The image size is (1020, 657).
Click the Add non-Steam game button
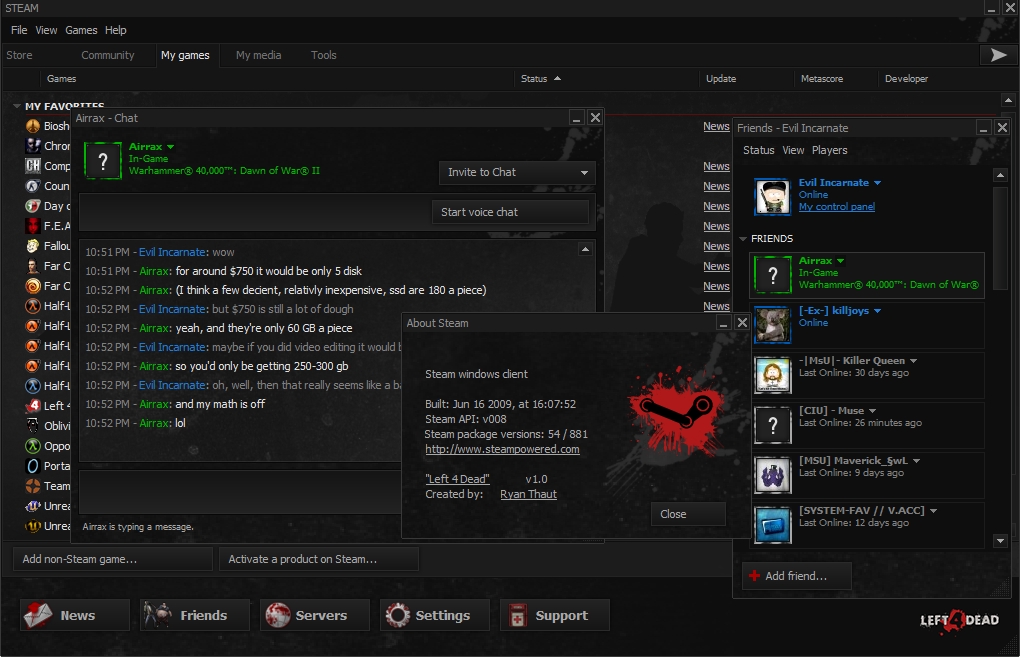pyautogui.click(x=113, y=559)
